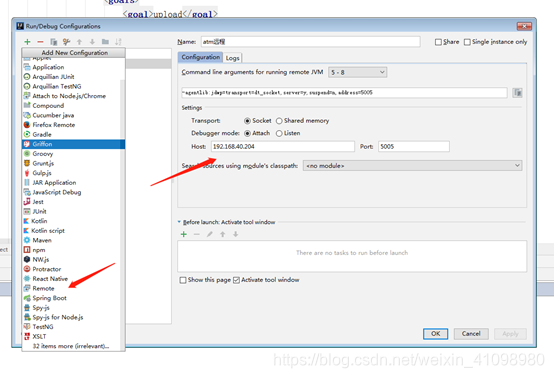Click the green plus Add New Configuration icon

[28, 42]
